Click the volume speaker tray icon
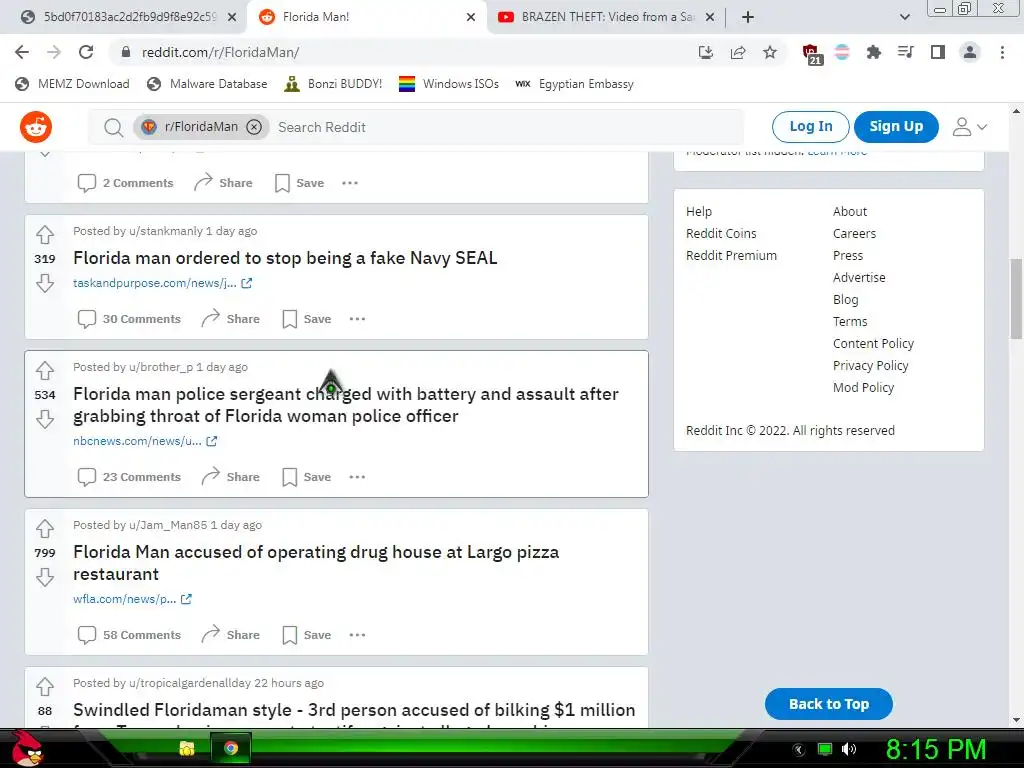 point(849,749)
